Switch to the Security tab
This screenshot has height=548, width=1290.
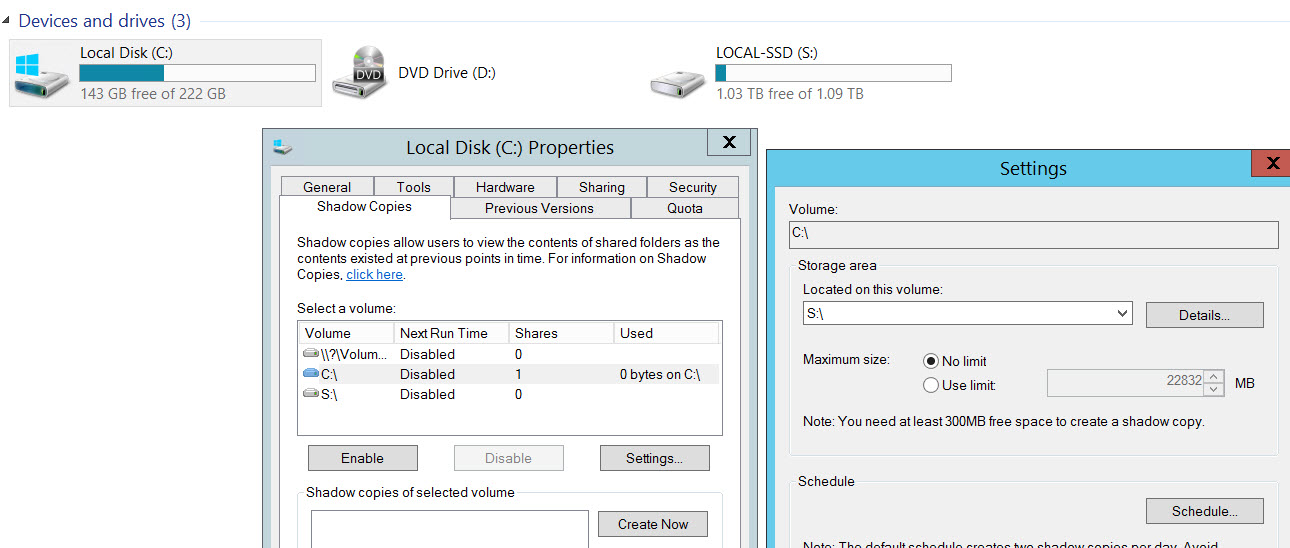[693, 187]
